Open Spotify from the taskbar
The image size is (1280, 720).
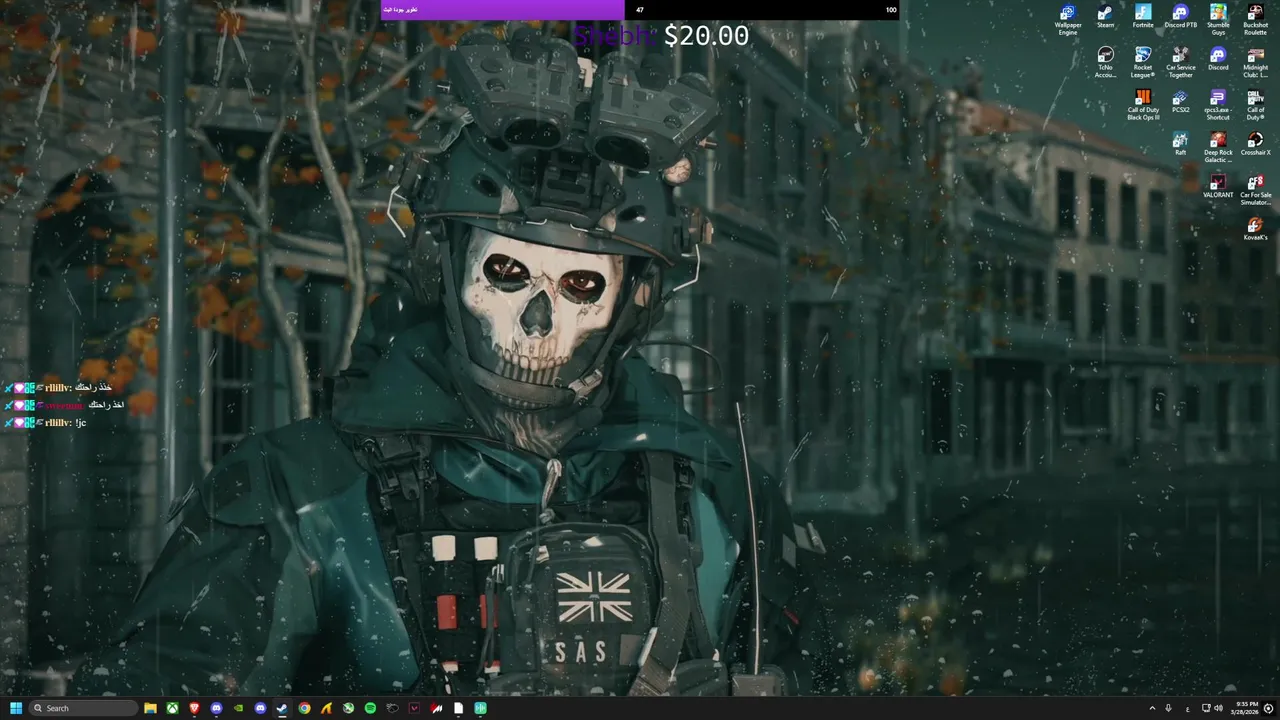tap(370, 708)
